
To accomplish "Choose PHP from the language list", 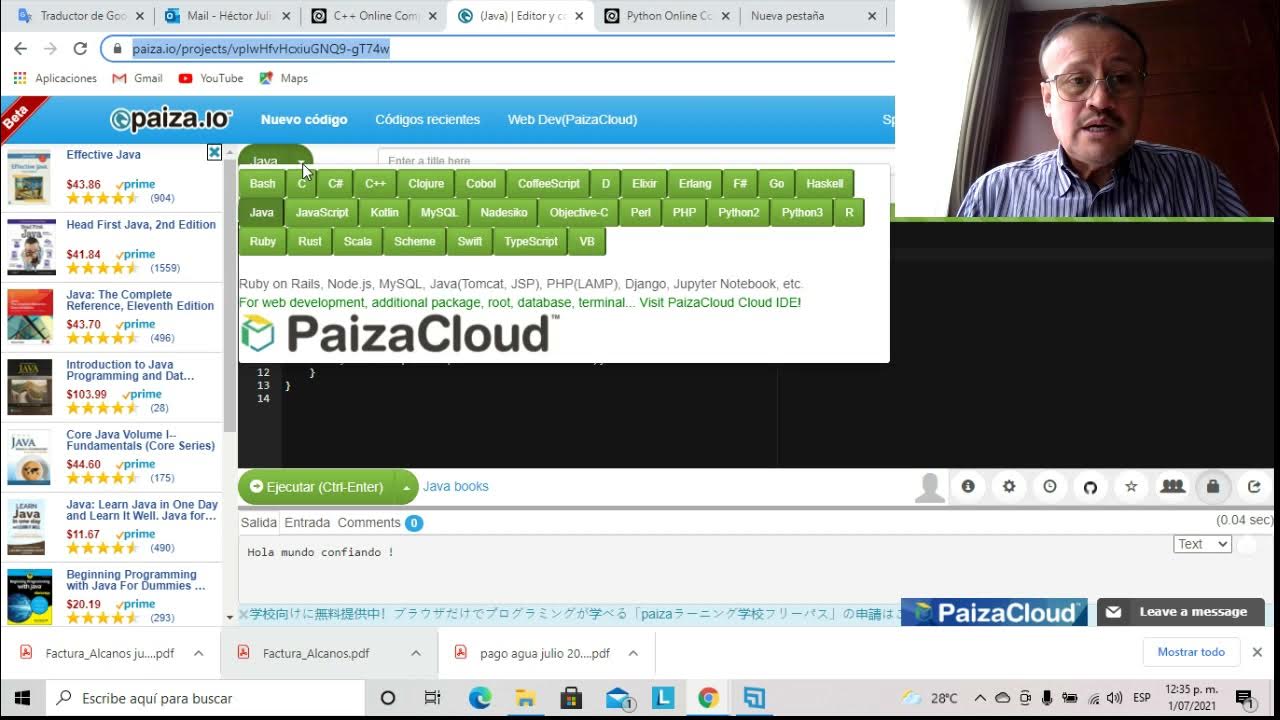I will pos(684,212).
